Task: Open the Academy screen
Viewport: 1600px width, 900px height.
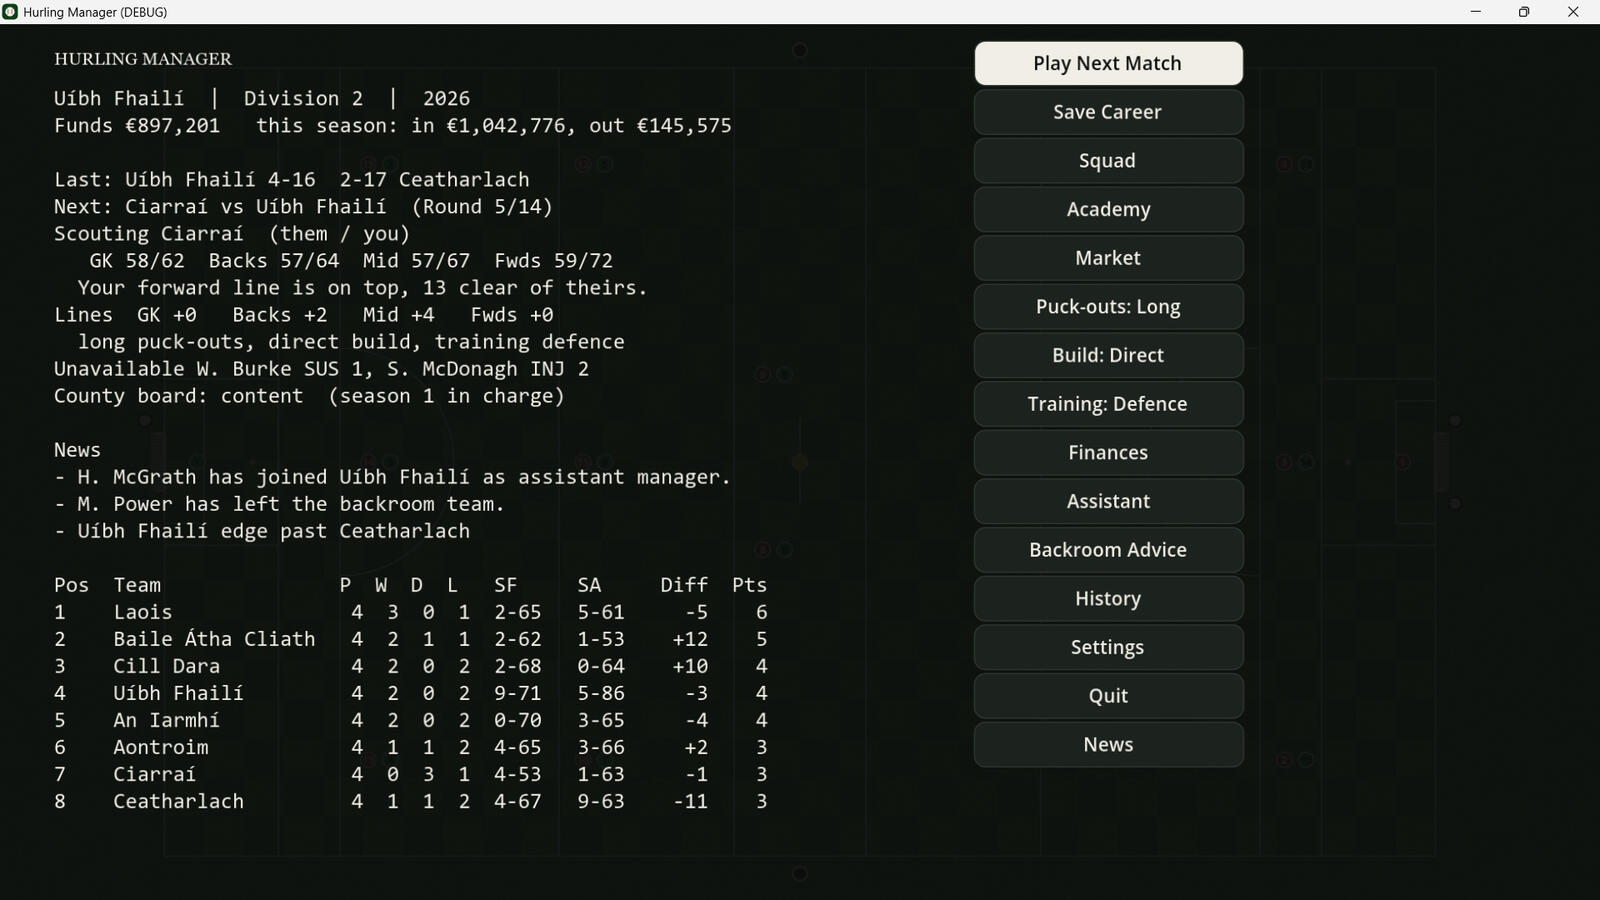Action: 1108,209
